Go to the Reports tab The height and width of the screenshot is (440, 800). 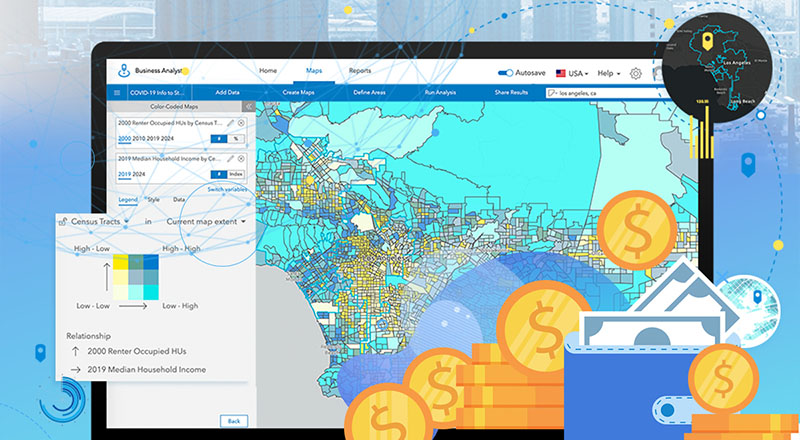359,71
